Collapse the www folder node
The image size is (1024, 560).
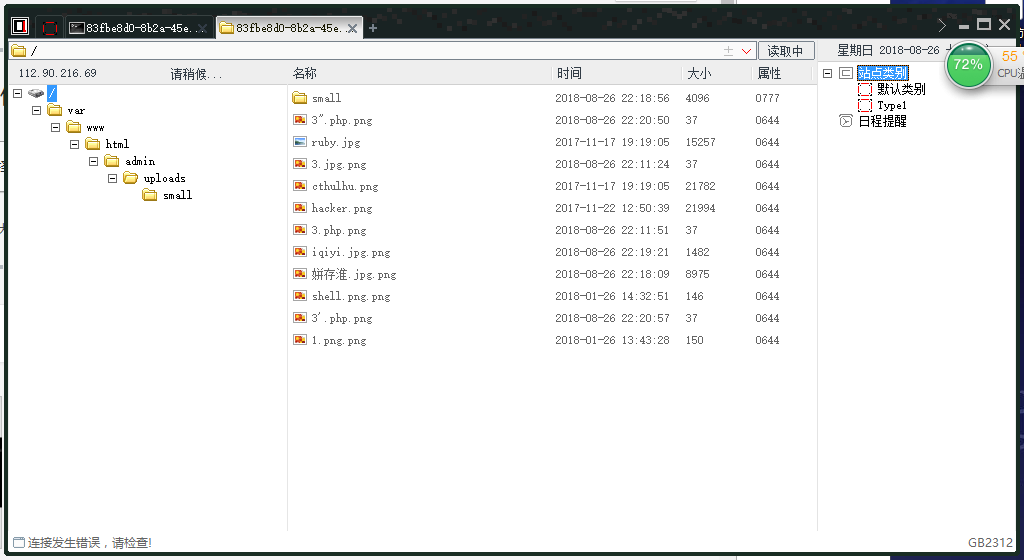point(56,127)
